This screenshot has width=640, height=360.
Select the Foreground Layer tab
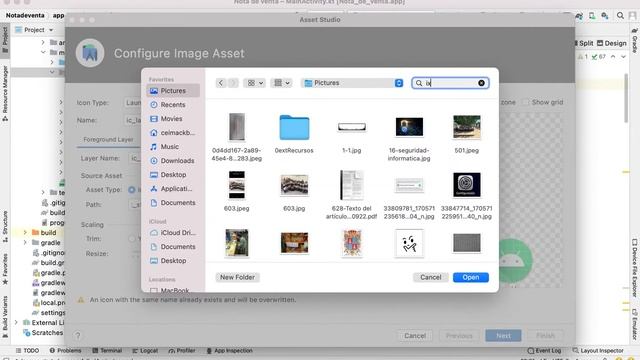tap(108, 139)
